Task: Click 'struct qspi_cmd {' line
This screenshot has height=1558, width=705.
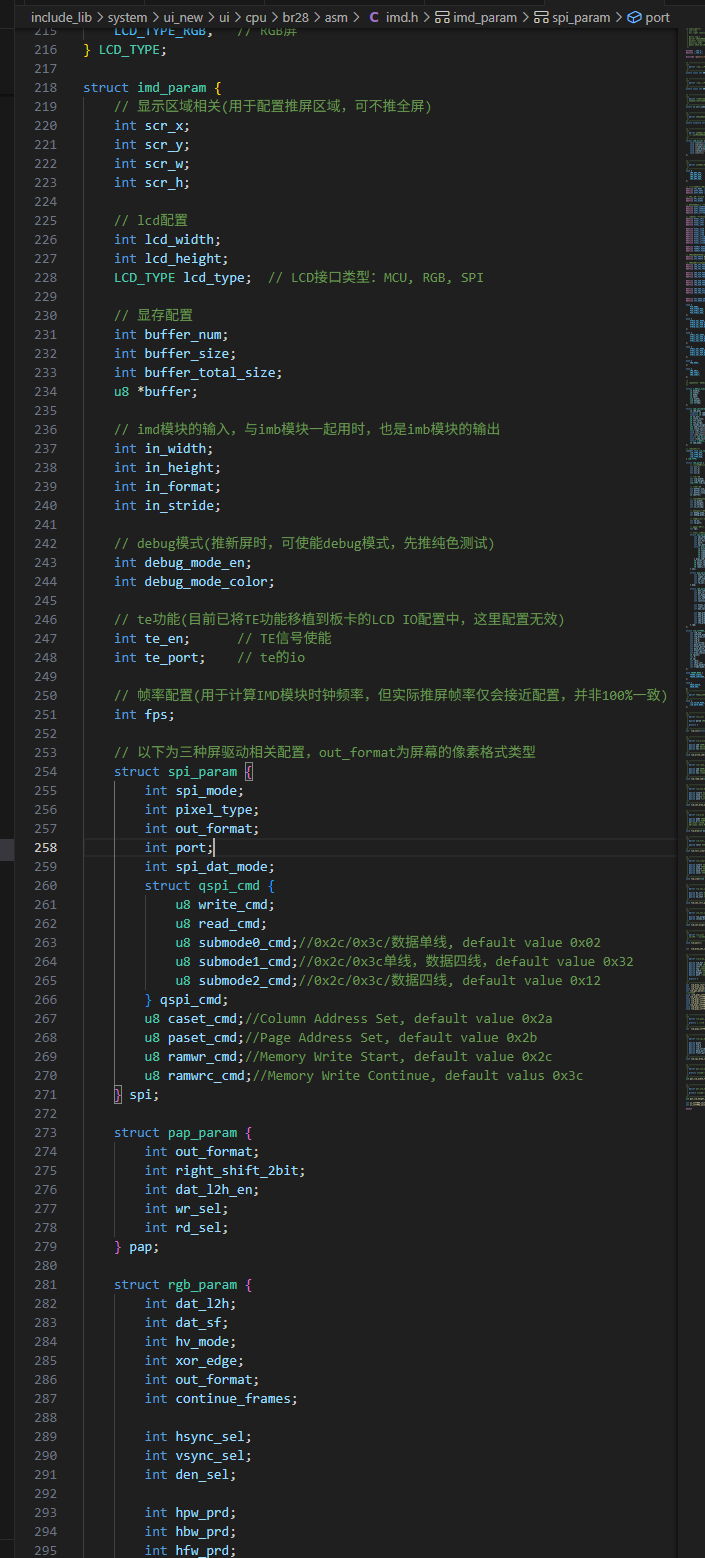Action: click(x=210, y=885)
